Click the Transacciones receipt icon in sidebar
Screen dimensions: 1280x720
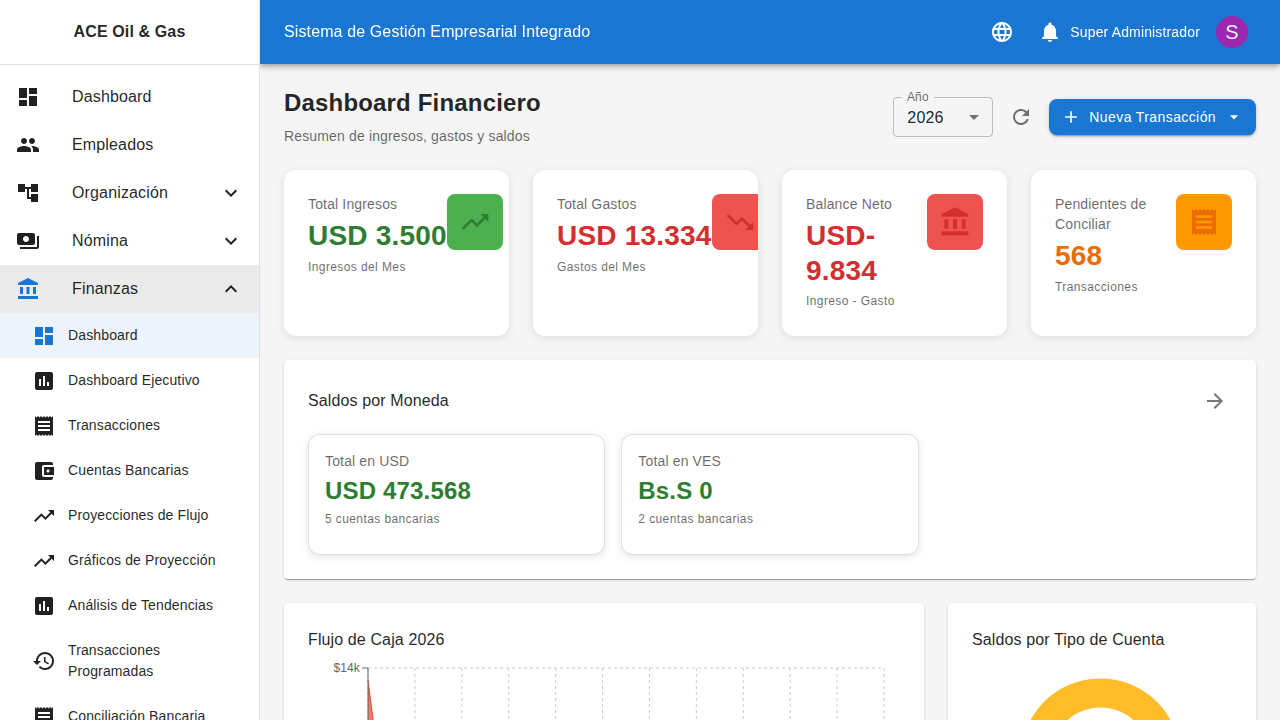coord(44,425)
